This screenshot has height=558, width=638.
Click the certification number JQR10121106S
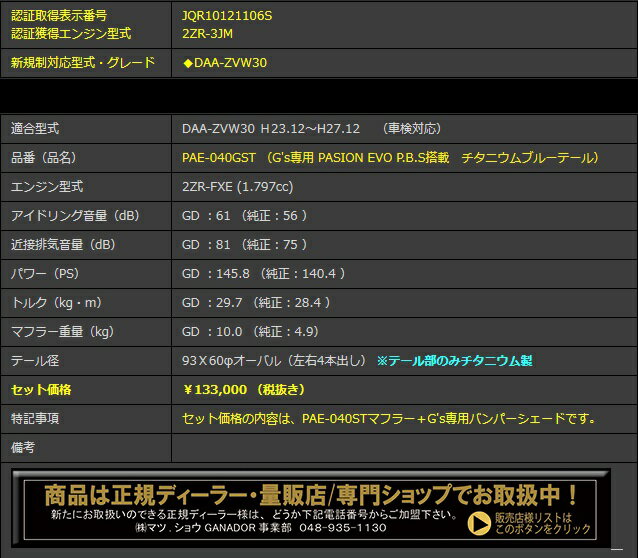point(227,16)
